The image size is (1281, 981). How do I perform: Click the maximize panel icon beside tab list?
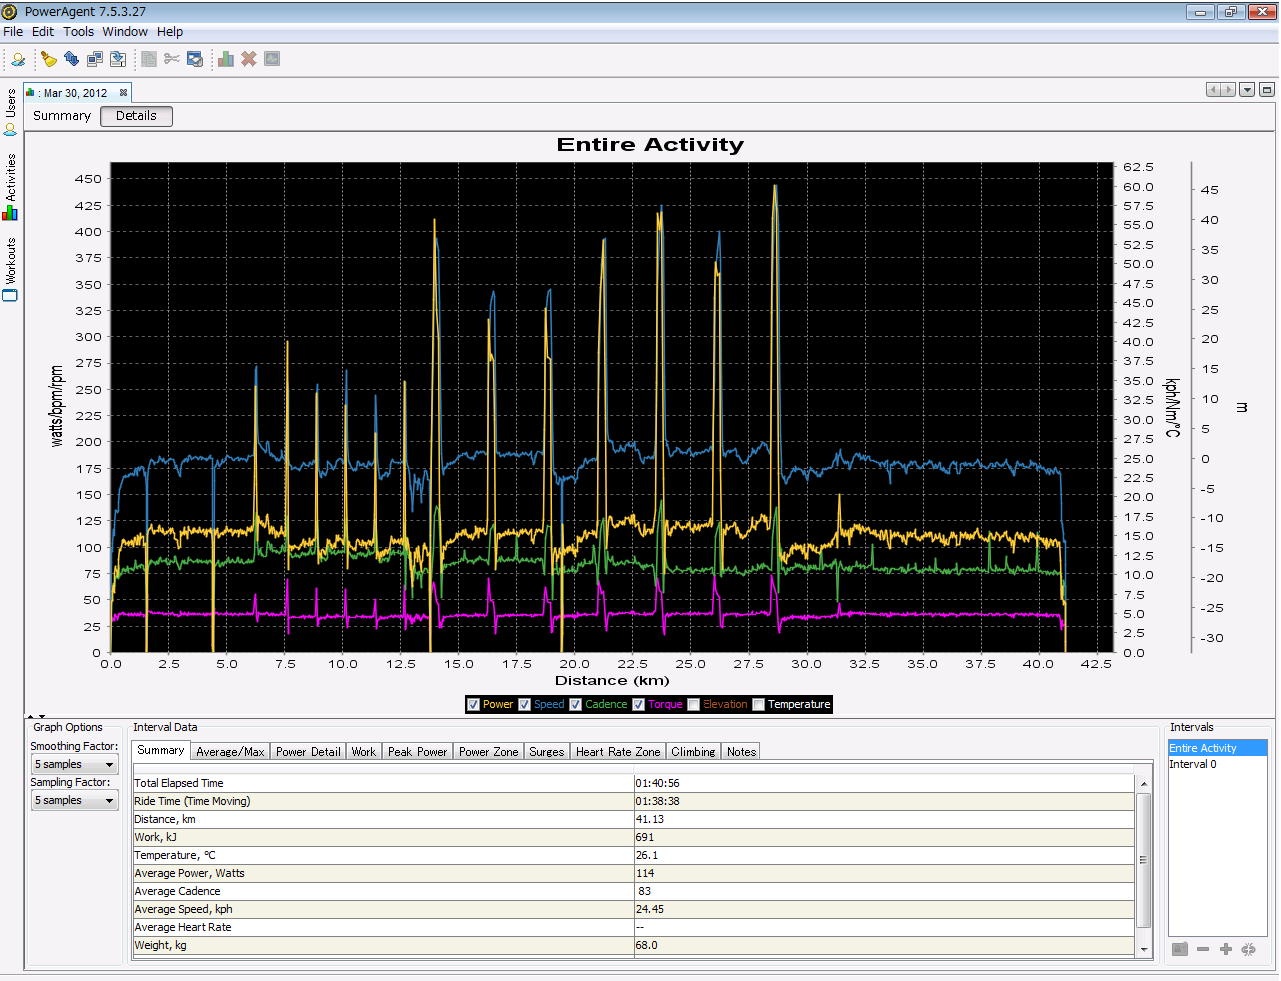point(1266,90)
